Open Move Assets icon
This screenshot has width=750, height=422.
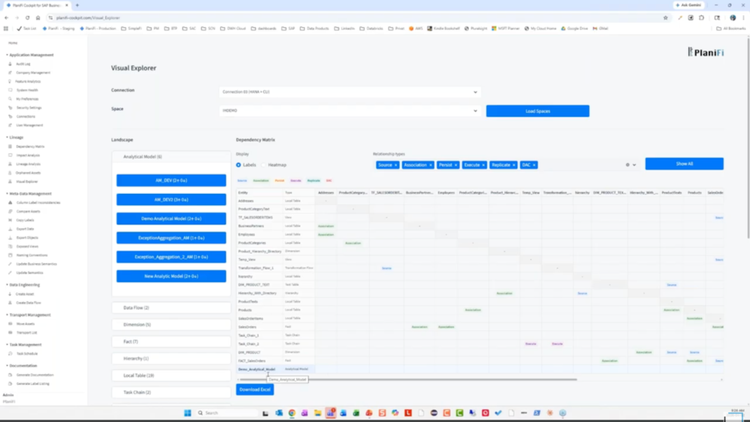[x=10, y=324]
